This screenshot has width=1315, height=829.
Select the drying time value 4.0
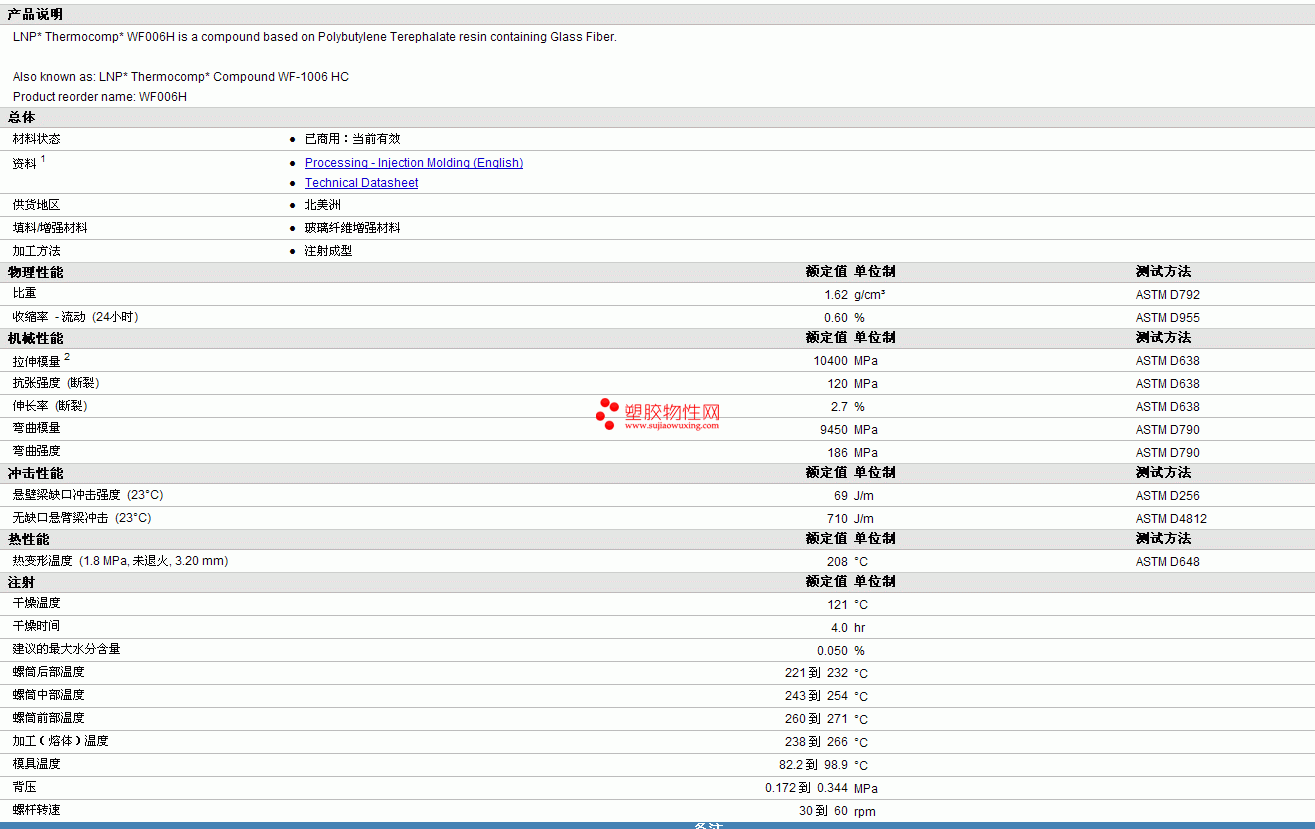coord(839,628)
